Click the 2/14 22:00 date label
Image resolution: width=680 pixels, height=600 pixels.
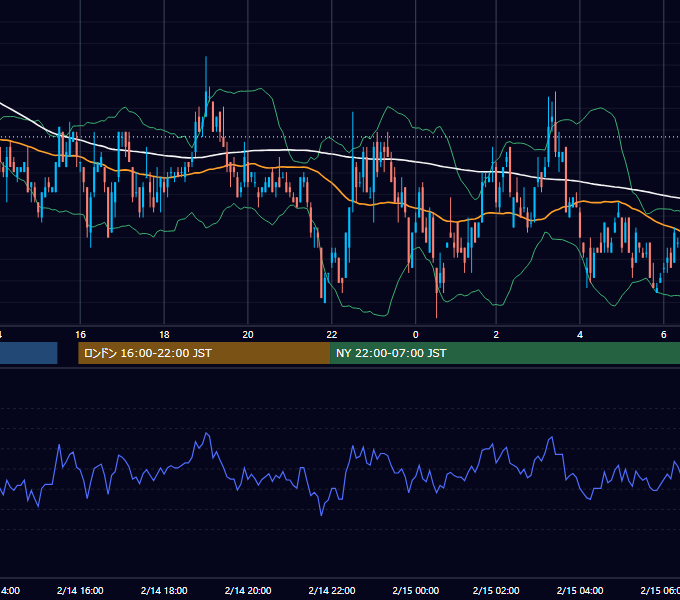coord(332,590)
